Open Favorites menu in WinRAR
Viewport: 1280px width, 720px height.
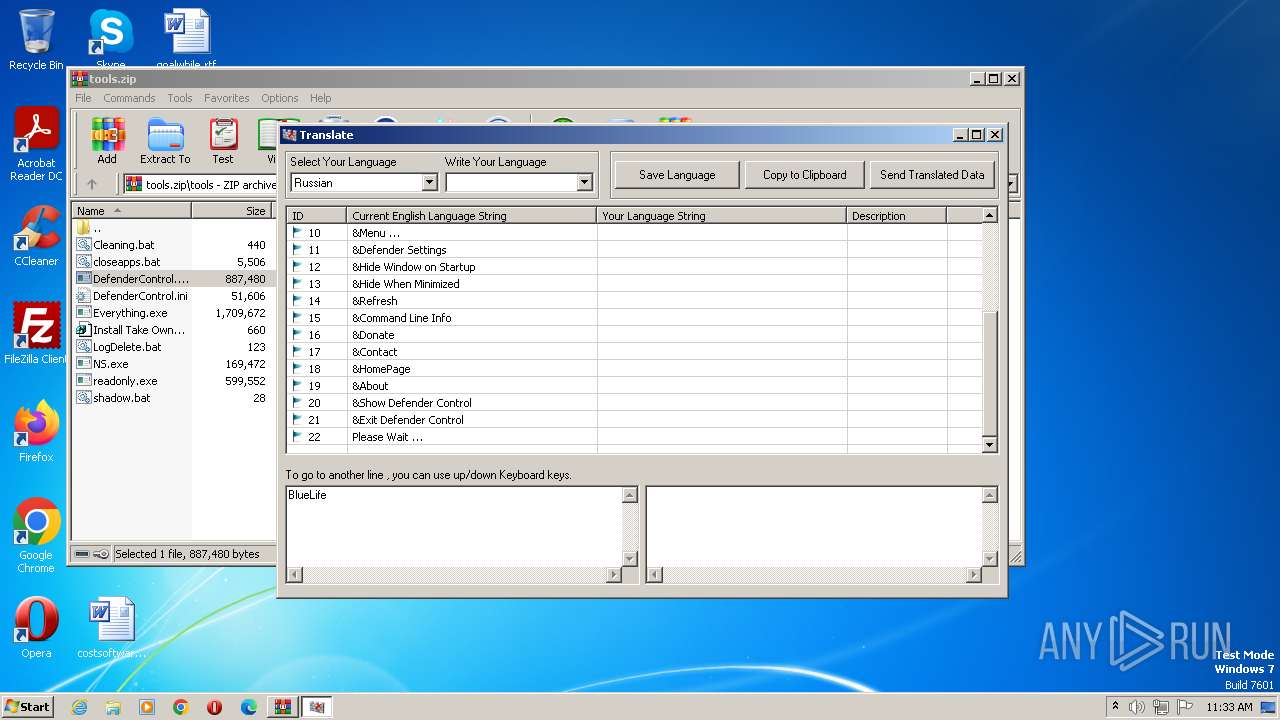227,98
